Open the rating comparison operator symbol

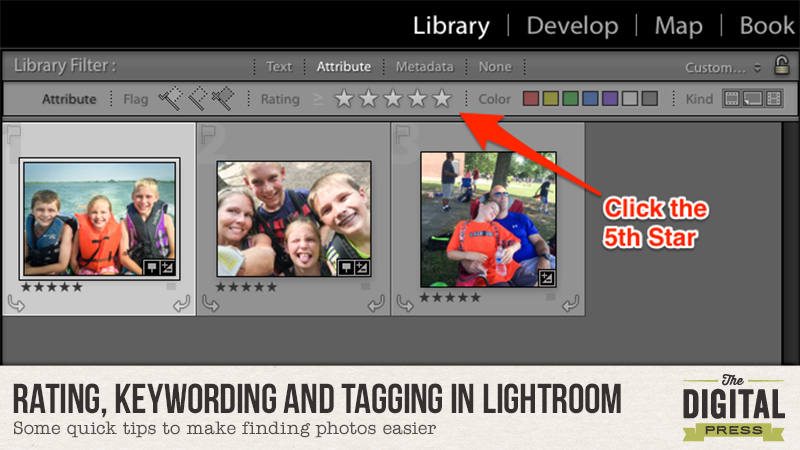pyautogui.click(x=317, y=99)
